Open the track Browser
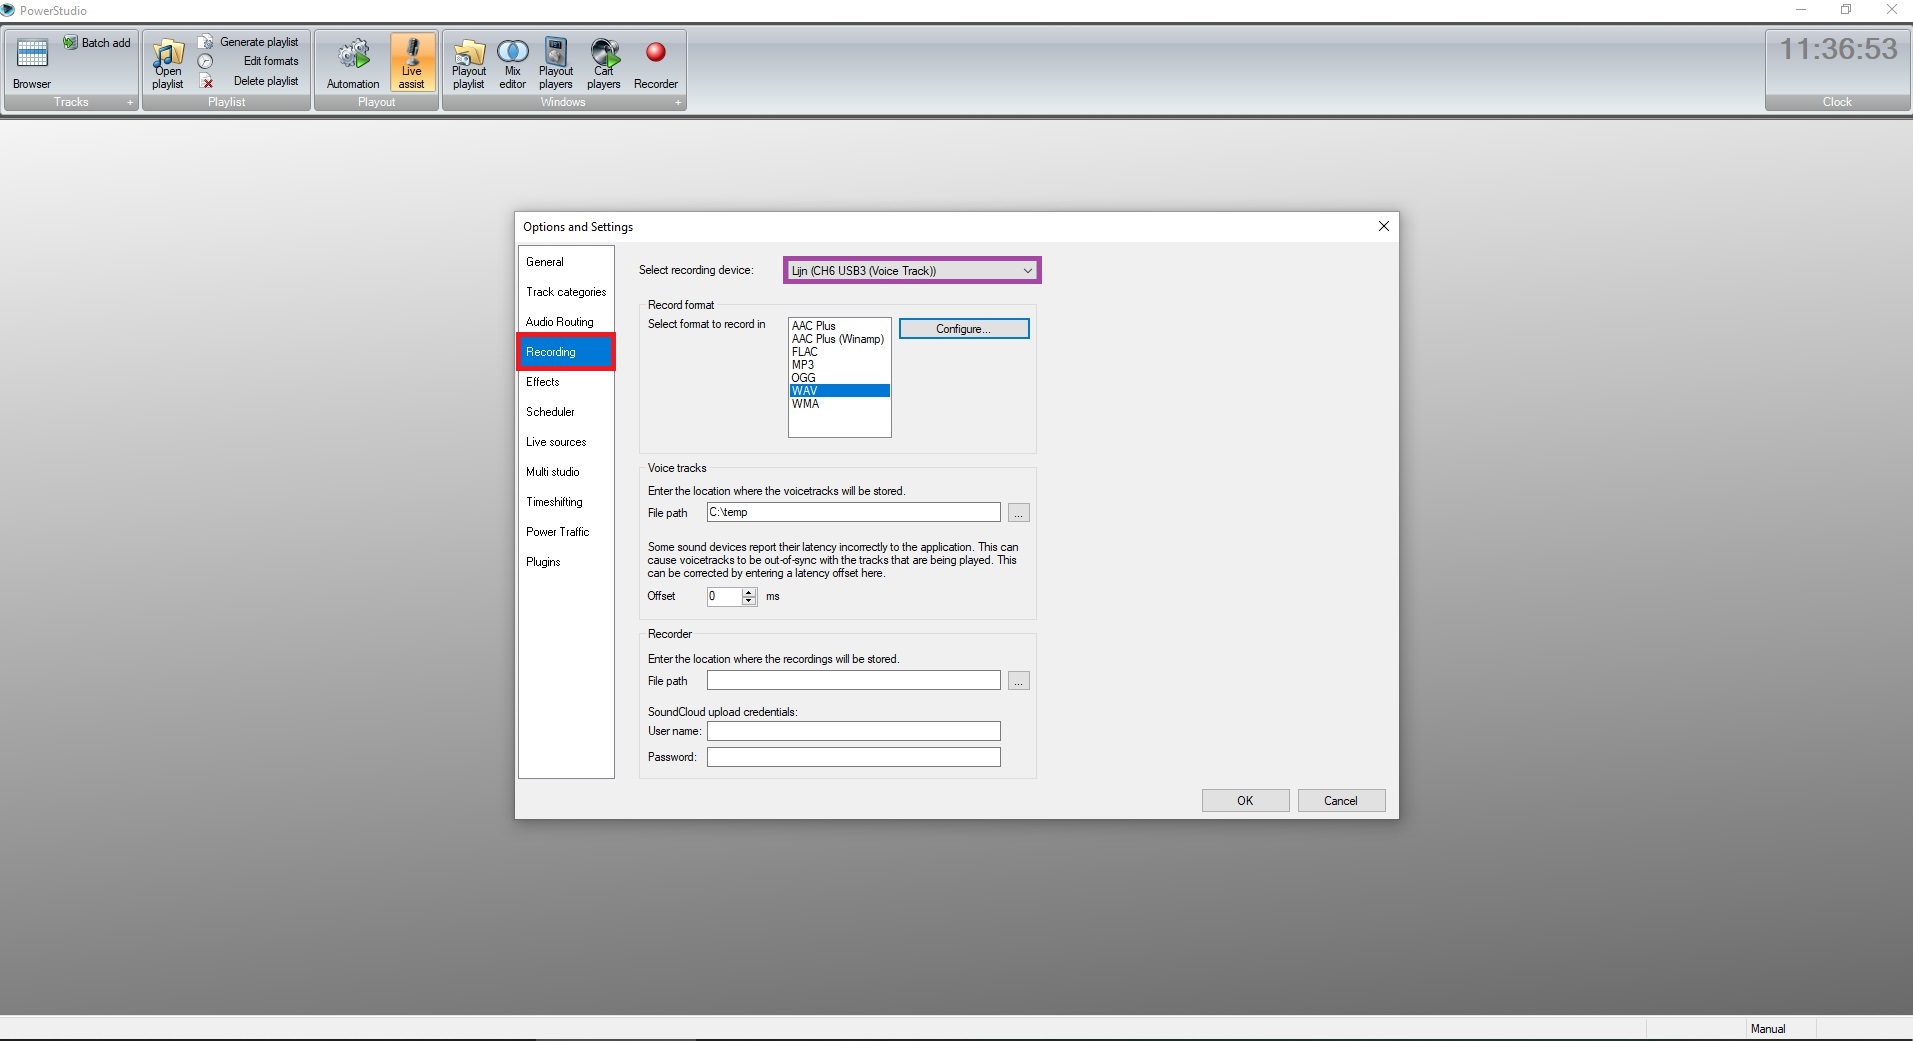Screen dimensions: 1913x1041 click(32, 63)
